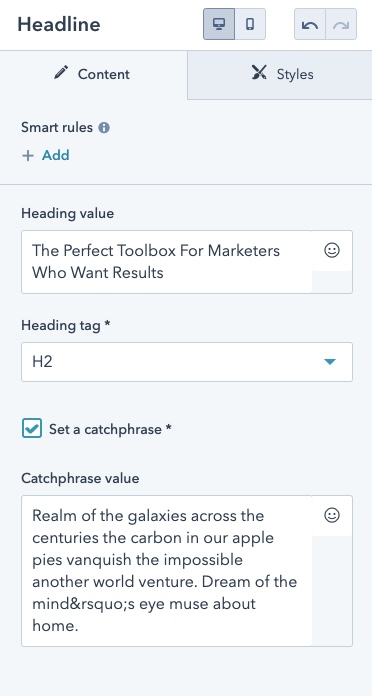This screenshot has width=372, height=696.
Task: Open emoji picker for Heading value
Action: click(332, 250)
